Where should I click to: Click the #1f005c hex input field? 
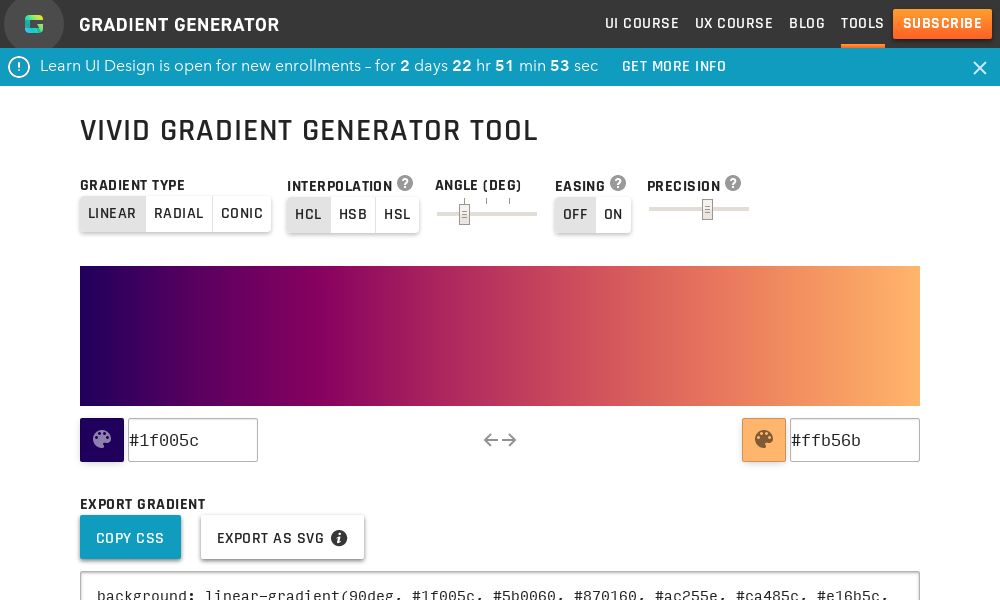(193, 440)
